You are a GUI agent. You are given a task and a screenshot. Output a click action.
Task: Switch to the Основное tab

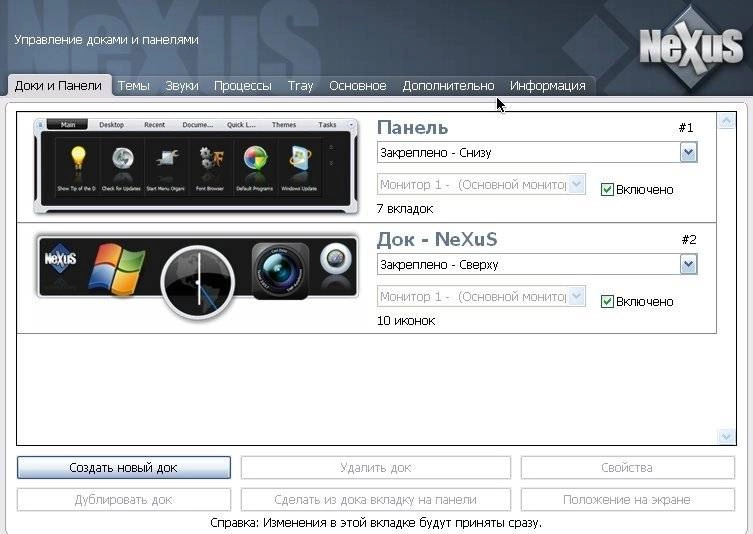[358, 85]
